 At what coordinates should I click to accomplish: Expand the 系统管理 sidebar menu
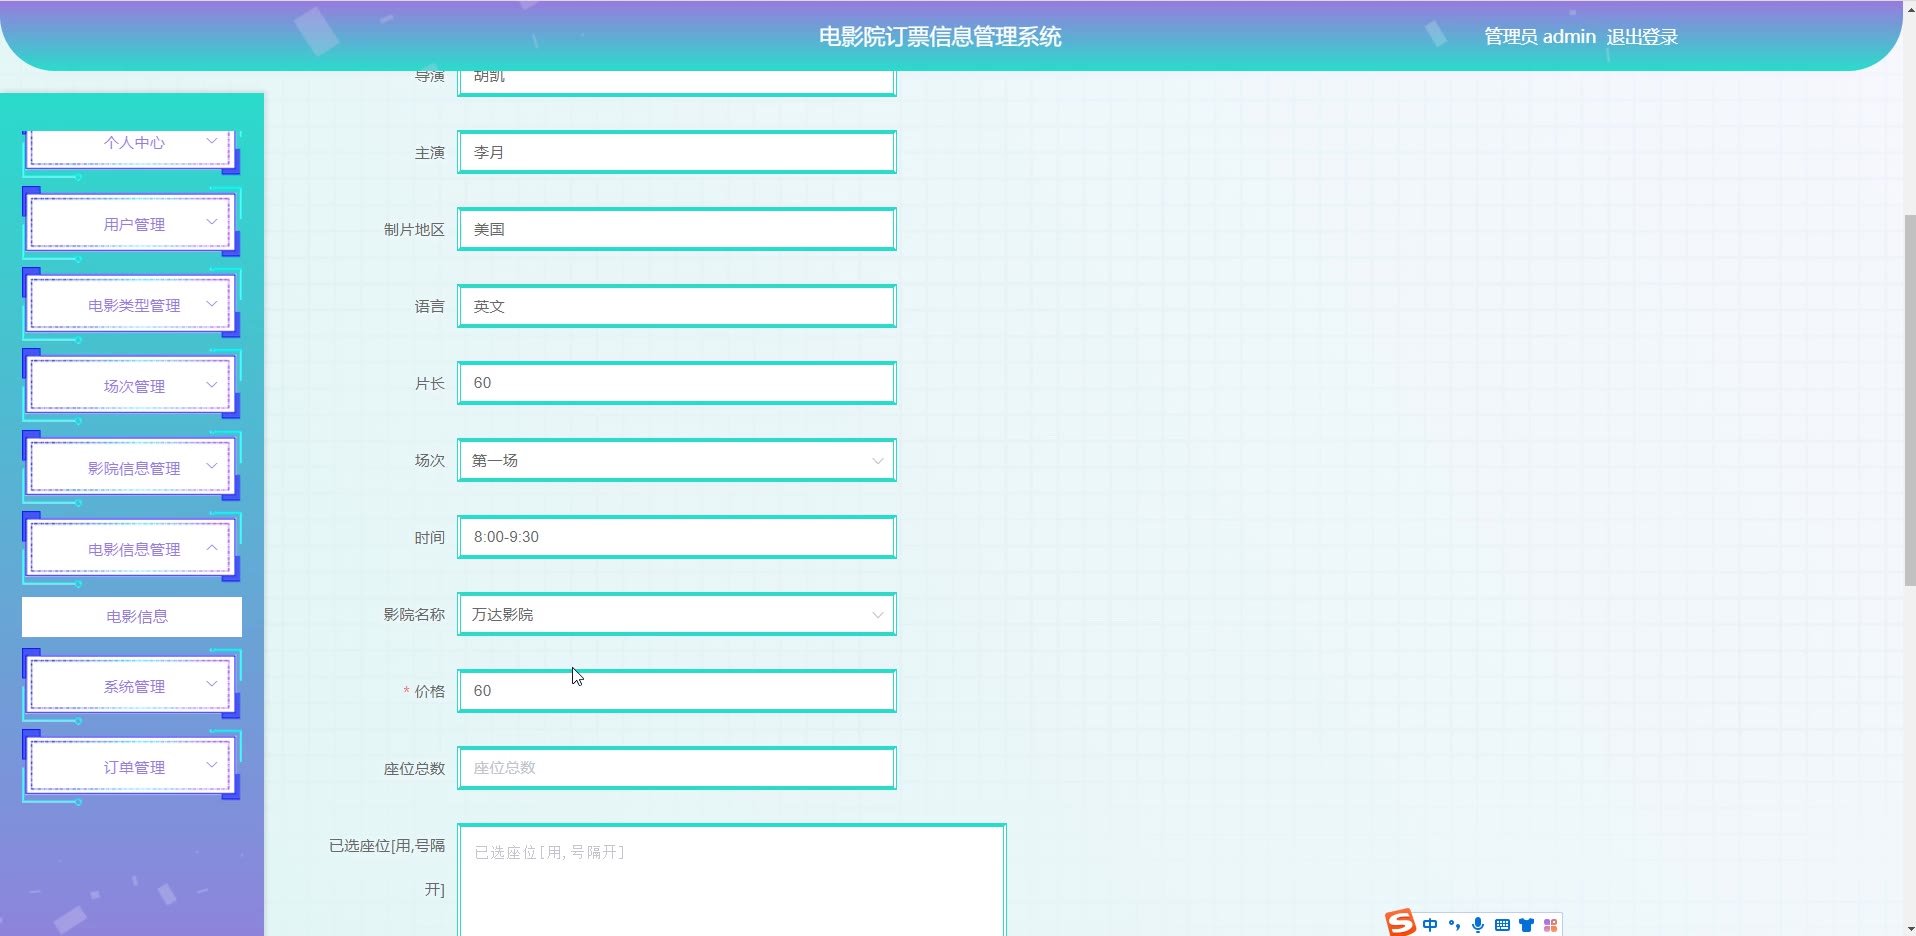pyautogui.click(x=131, y=686)
